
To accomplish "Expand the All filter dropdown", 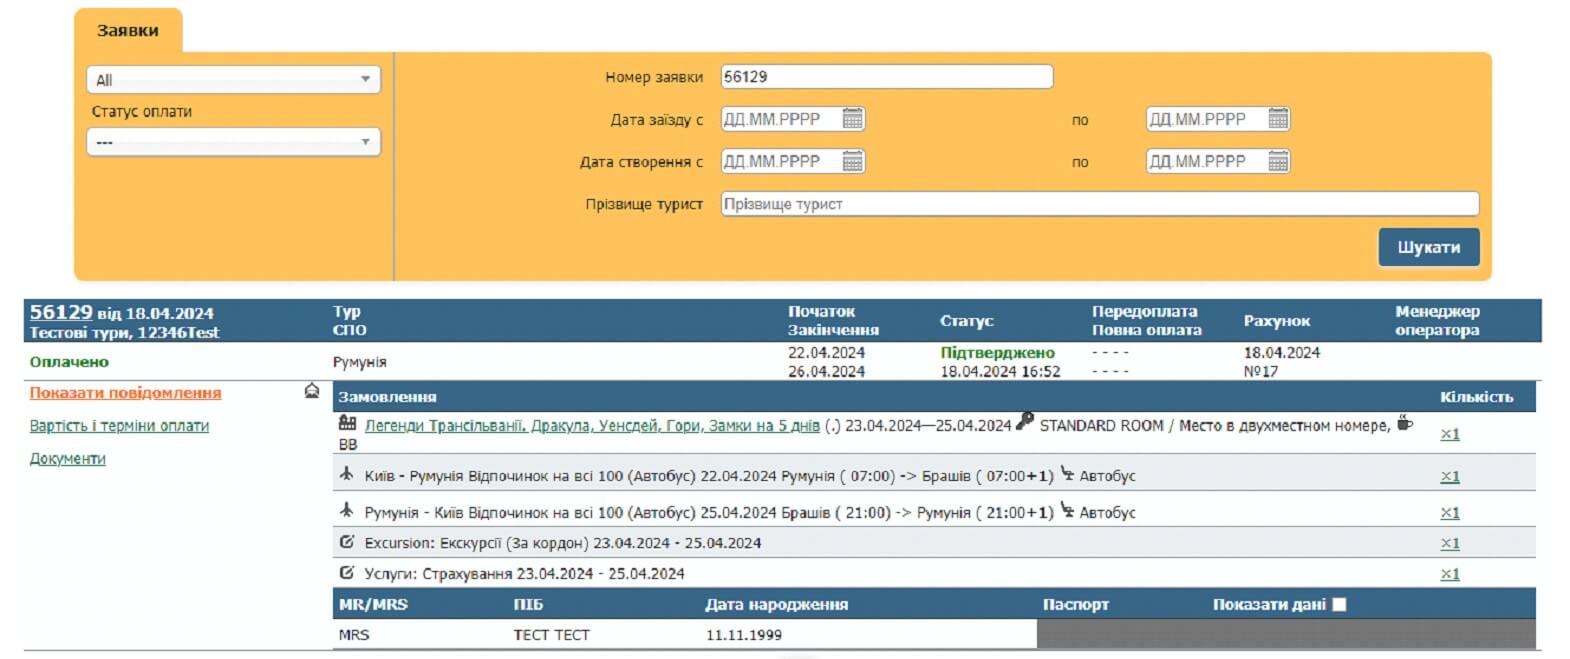I will click(x=233, y=80).
